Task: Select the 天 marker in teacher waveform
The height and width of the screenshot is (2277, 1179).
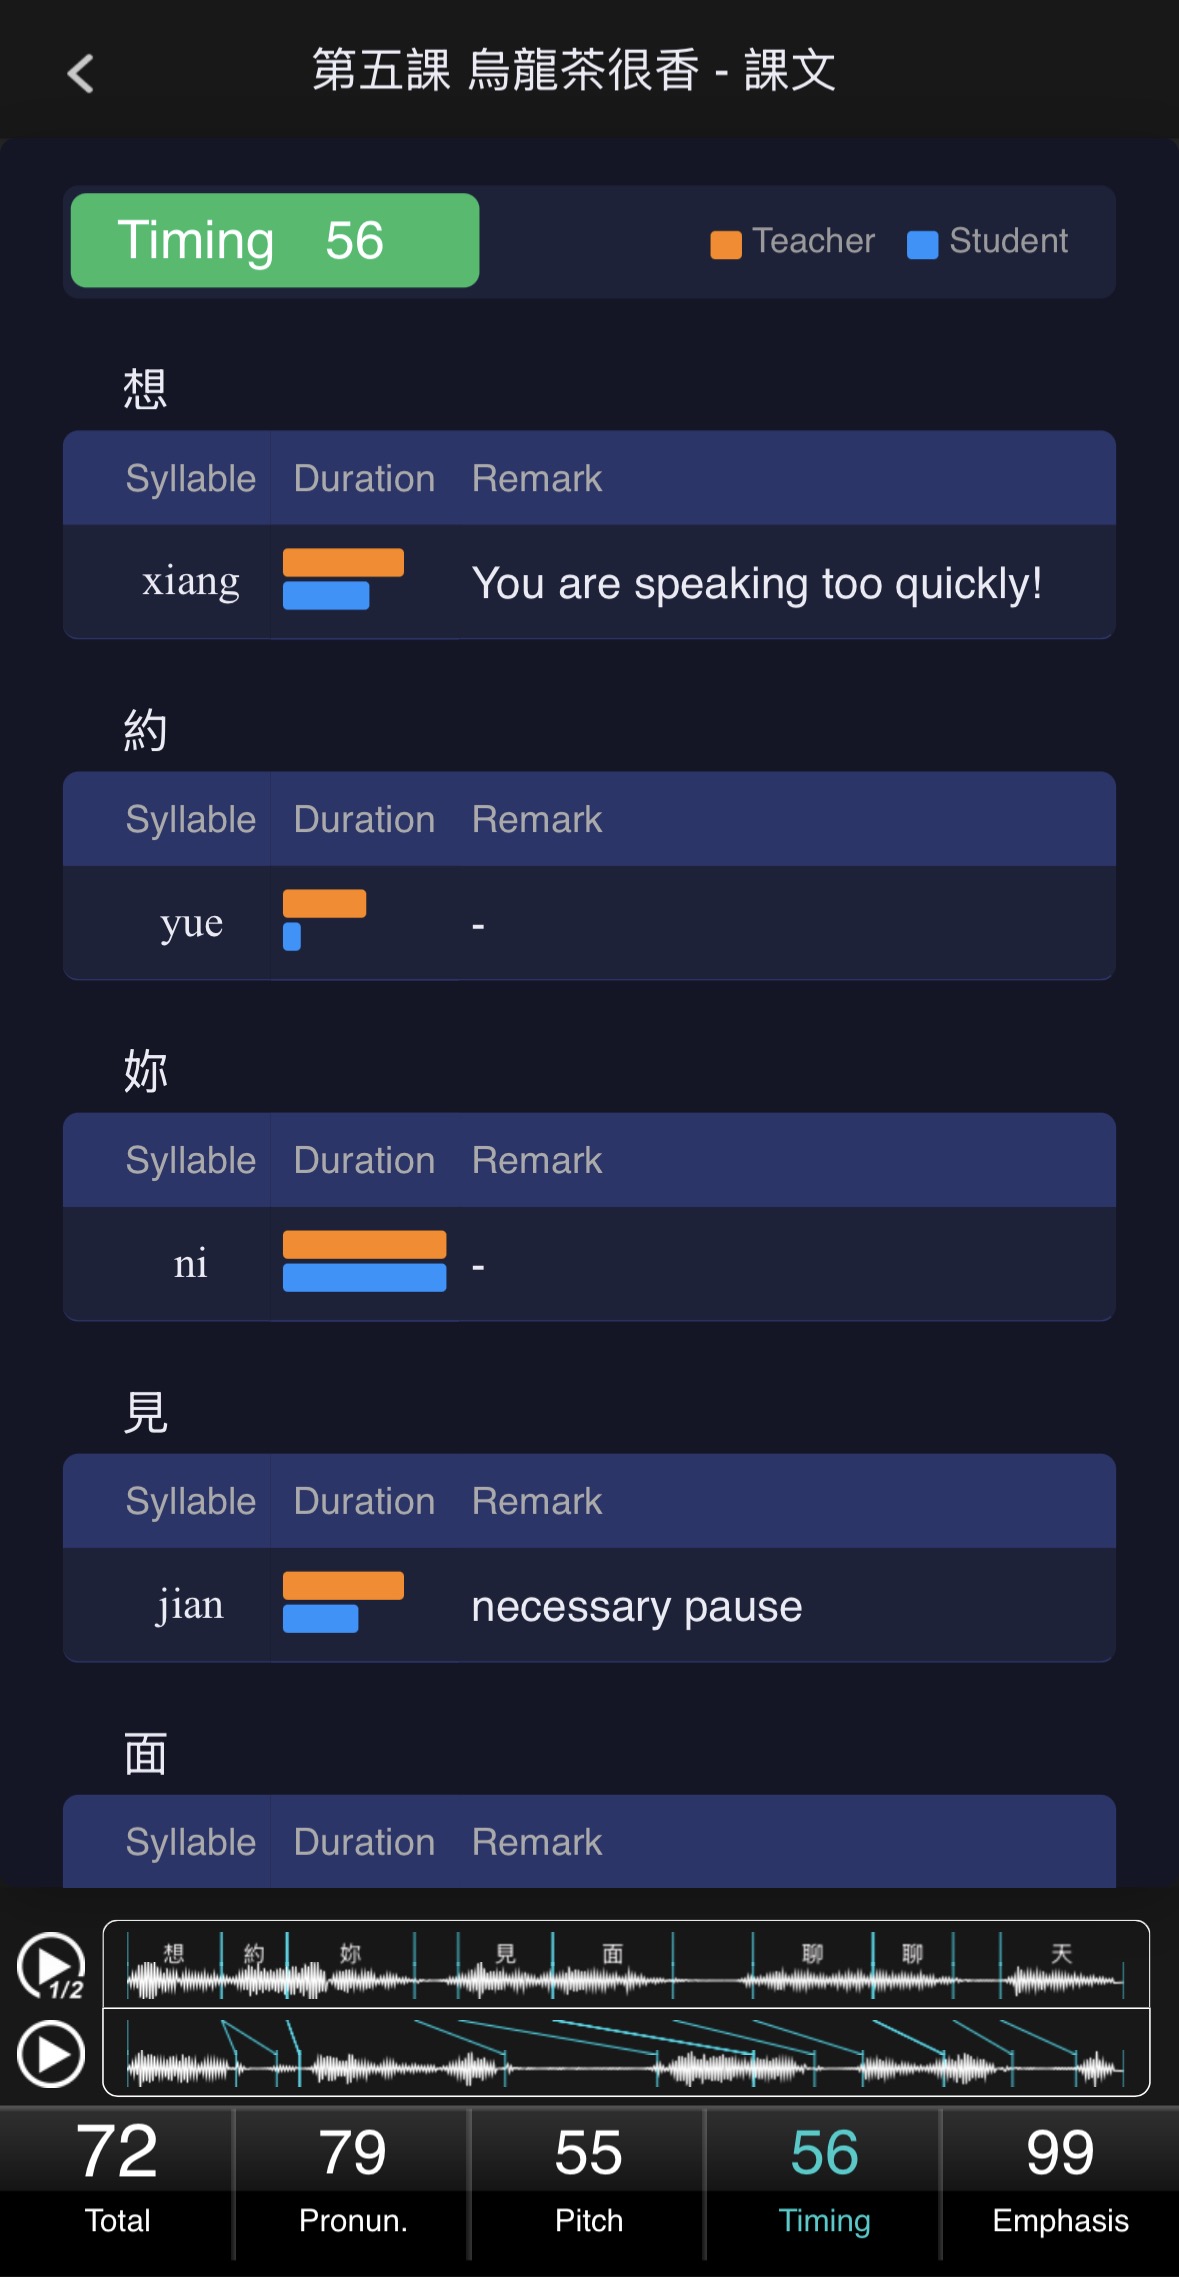Action: [1062, 1953]
